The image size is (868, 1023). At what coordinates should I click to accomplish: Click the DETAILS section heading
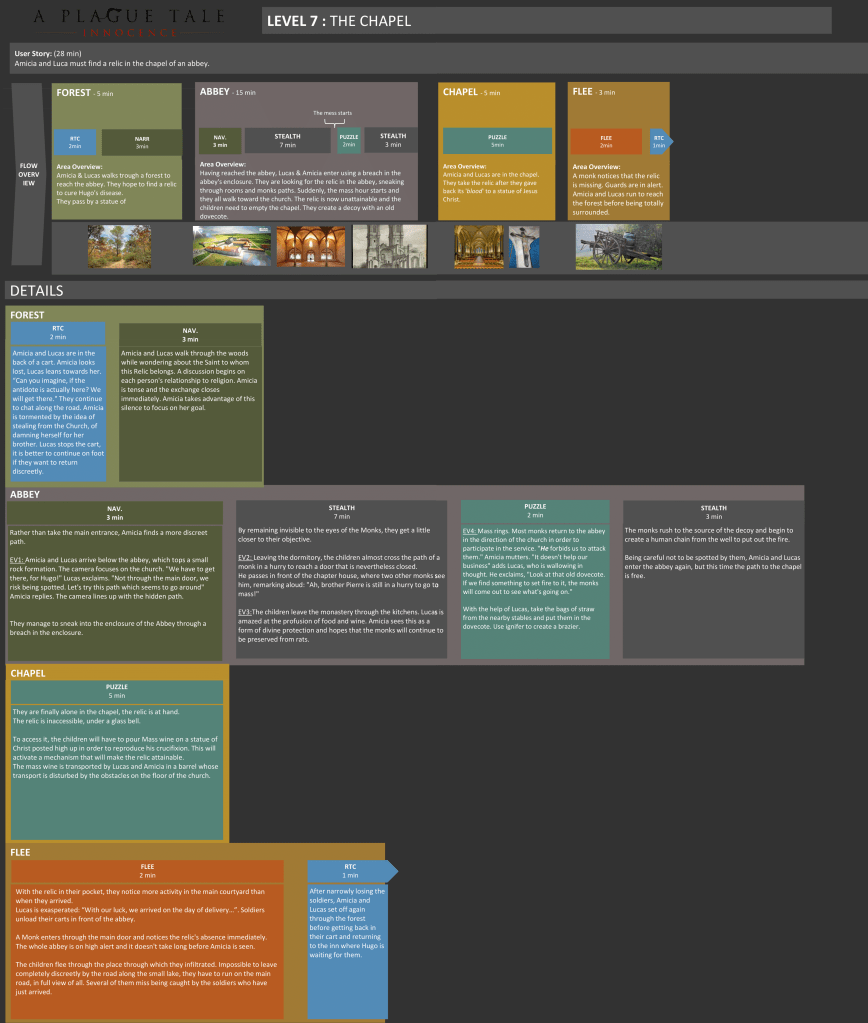[x=36, y=291]
